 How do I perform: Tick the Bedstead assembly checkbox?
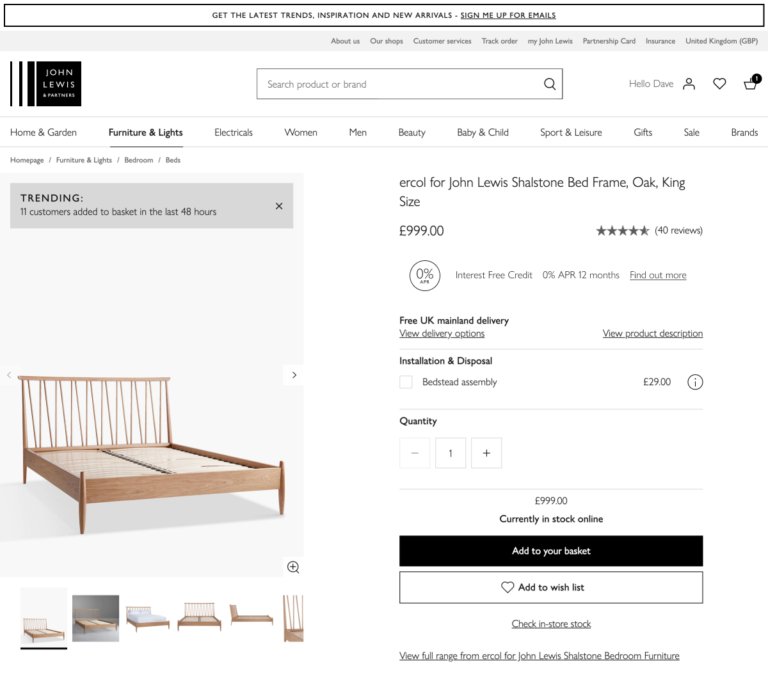point(406,382)
